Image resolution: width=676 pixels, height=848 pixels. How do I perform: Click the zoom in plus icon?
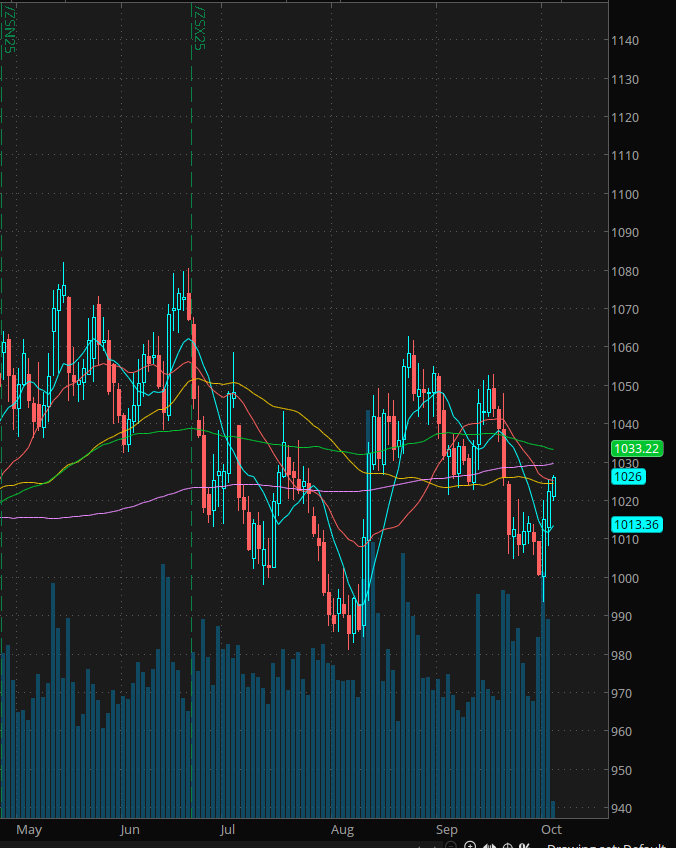470,846
